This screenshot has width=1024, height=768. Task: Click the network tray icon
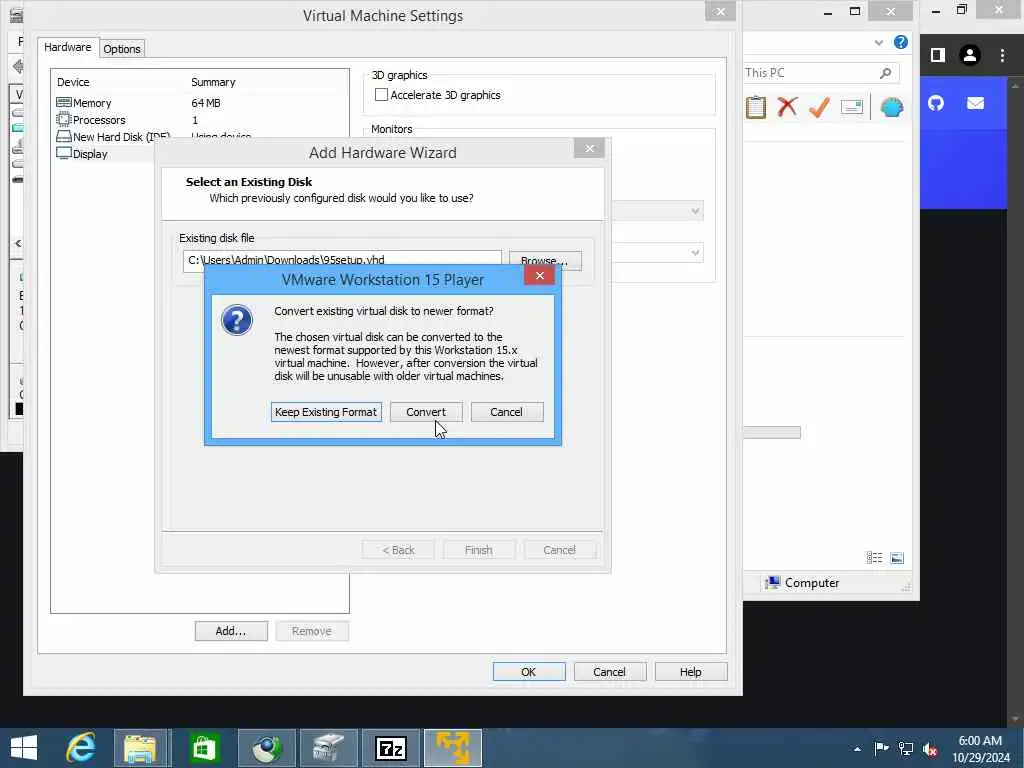click(906, 749)
